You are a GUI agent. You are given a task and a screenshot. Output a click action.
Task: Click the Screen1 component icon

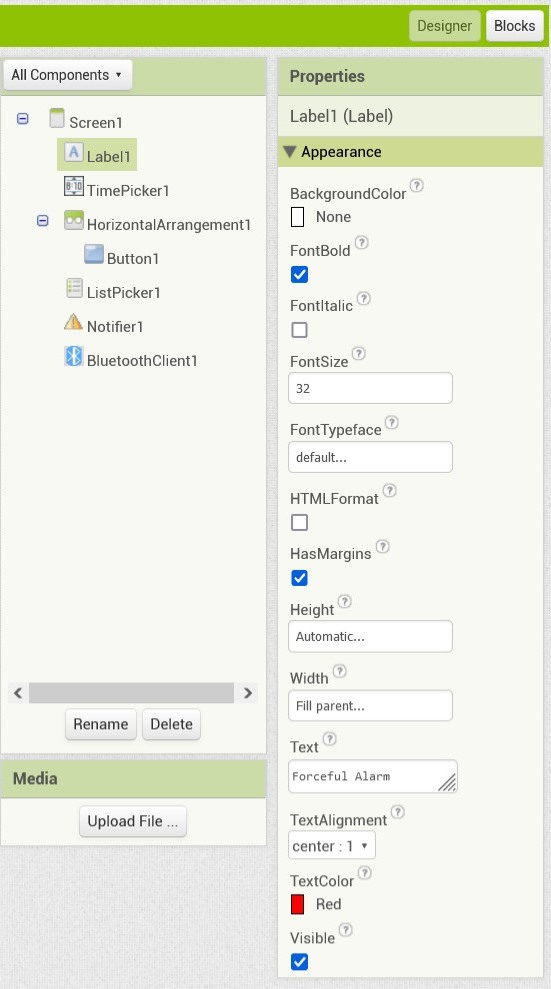(x=57, y=118)
